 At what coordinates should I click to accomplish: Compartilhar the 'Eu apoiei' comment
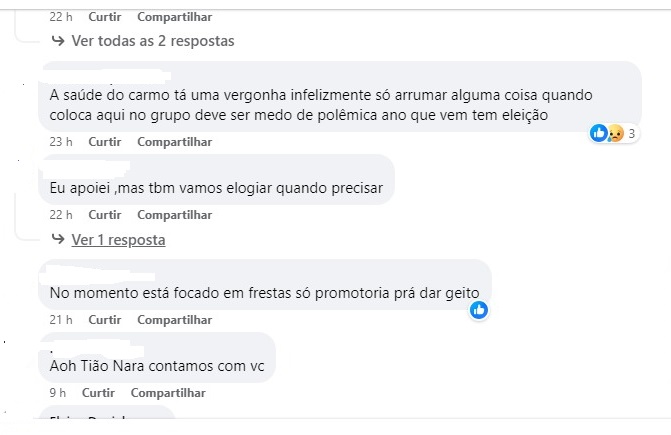[174, 215]
